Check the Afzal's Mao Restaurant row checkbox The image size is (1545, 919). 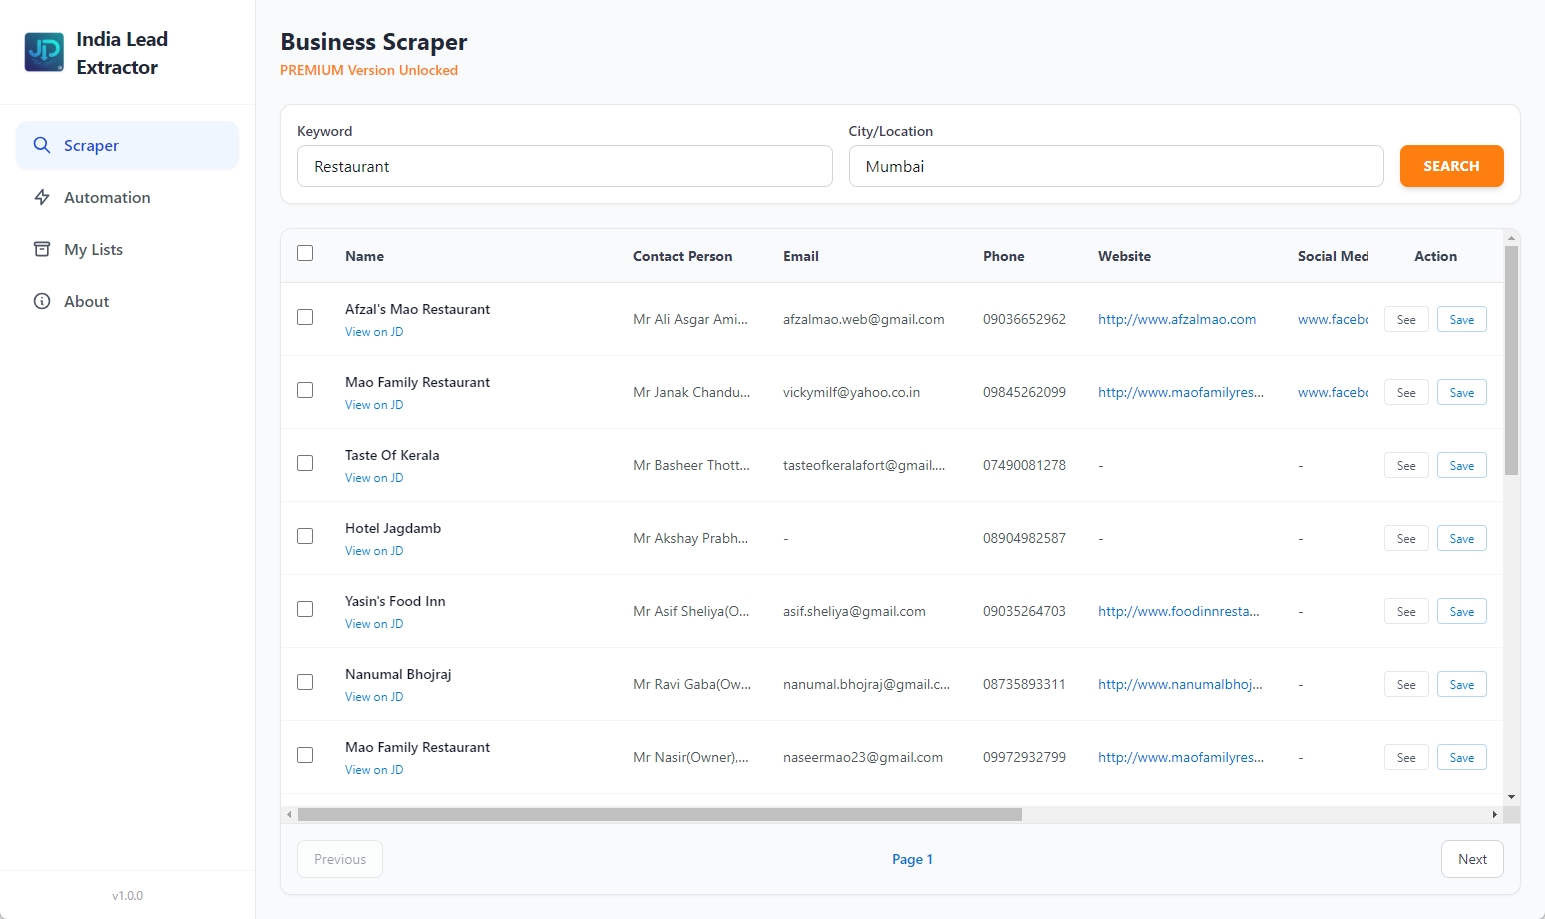pyautogui.click(x=305, y=317)
